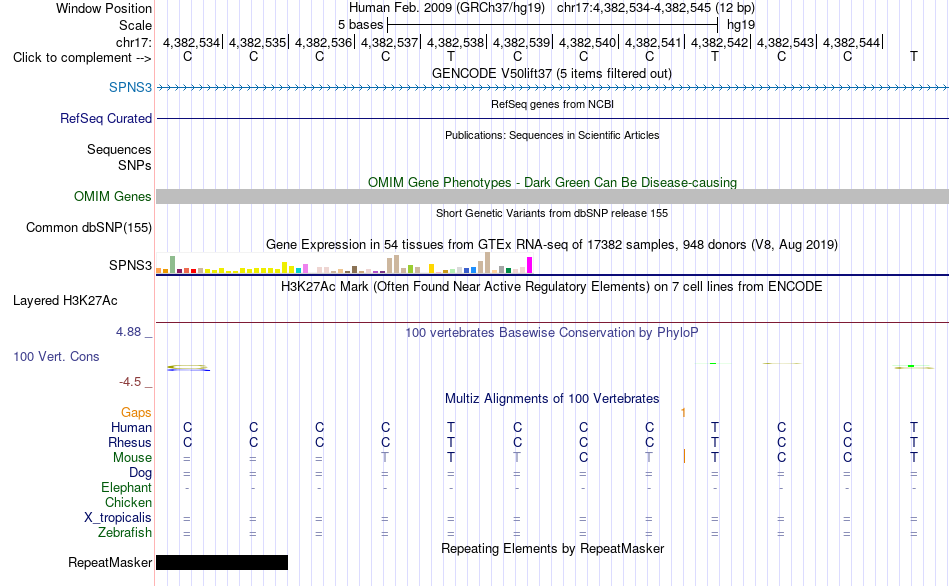This screenshot has width=950, height=586.
Task: Click the orange Gaps row label
Action: coord(136,413)
